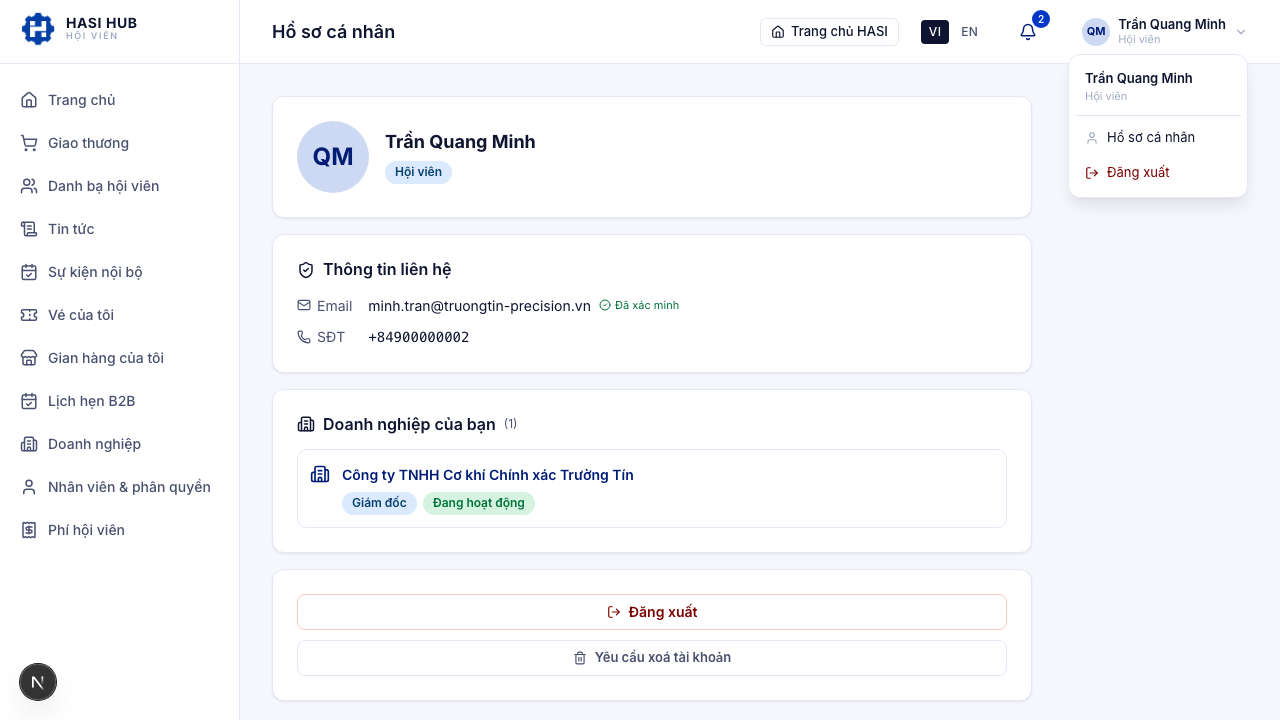The width and height of the screenshot is (1280, 720).
Task: Click the Nhân viên & phân quyền user icon
Action: coord(29,487)
